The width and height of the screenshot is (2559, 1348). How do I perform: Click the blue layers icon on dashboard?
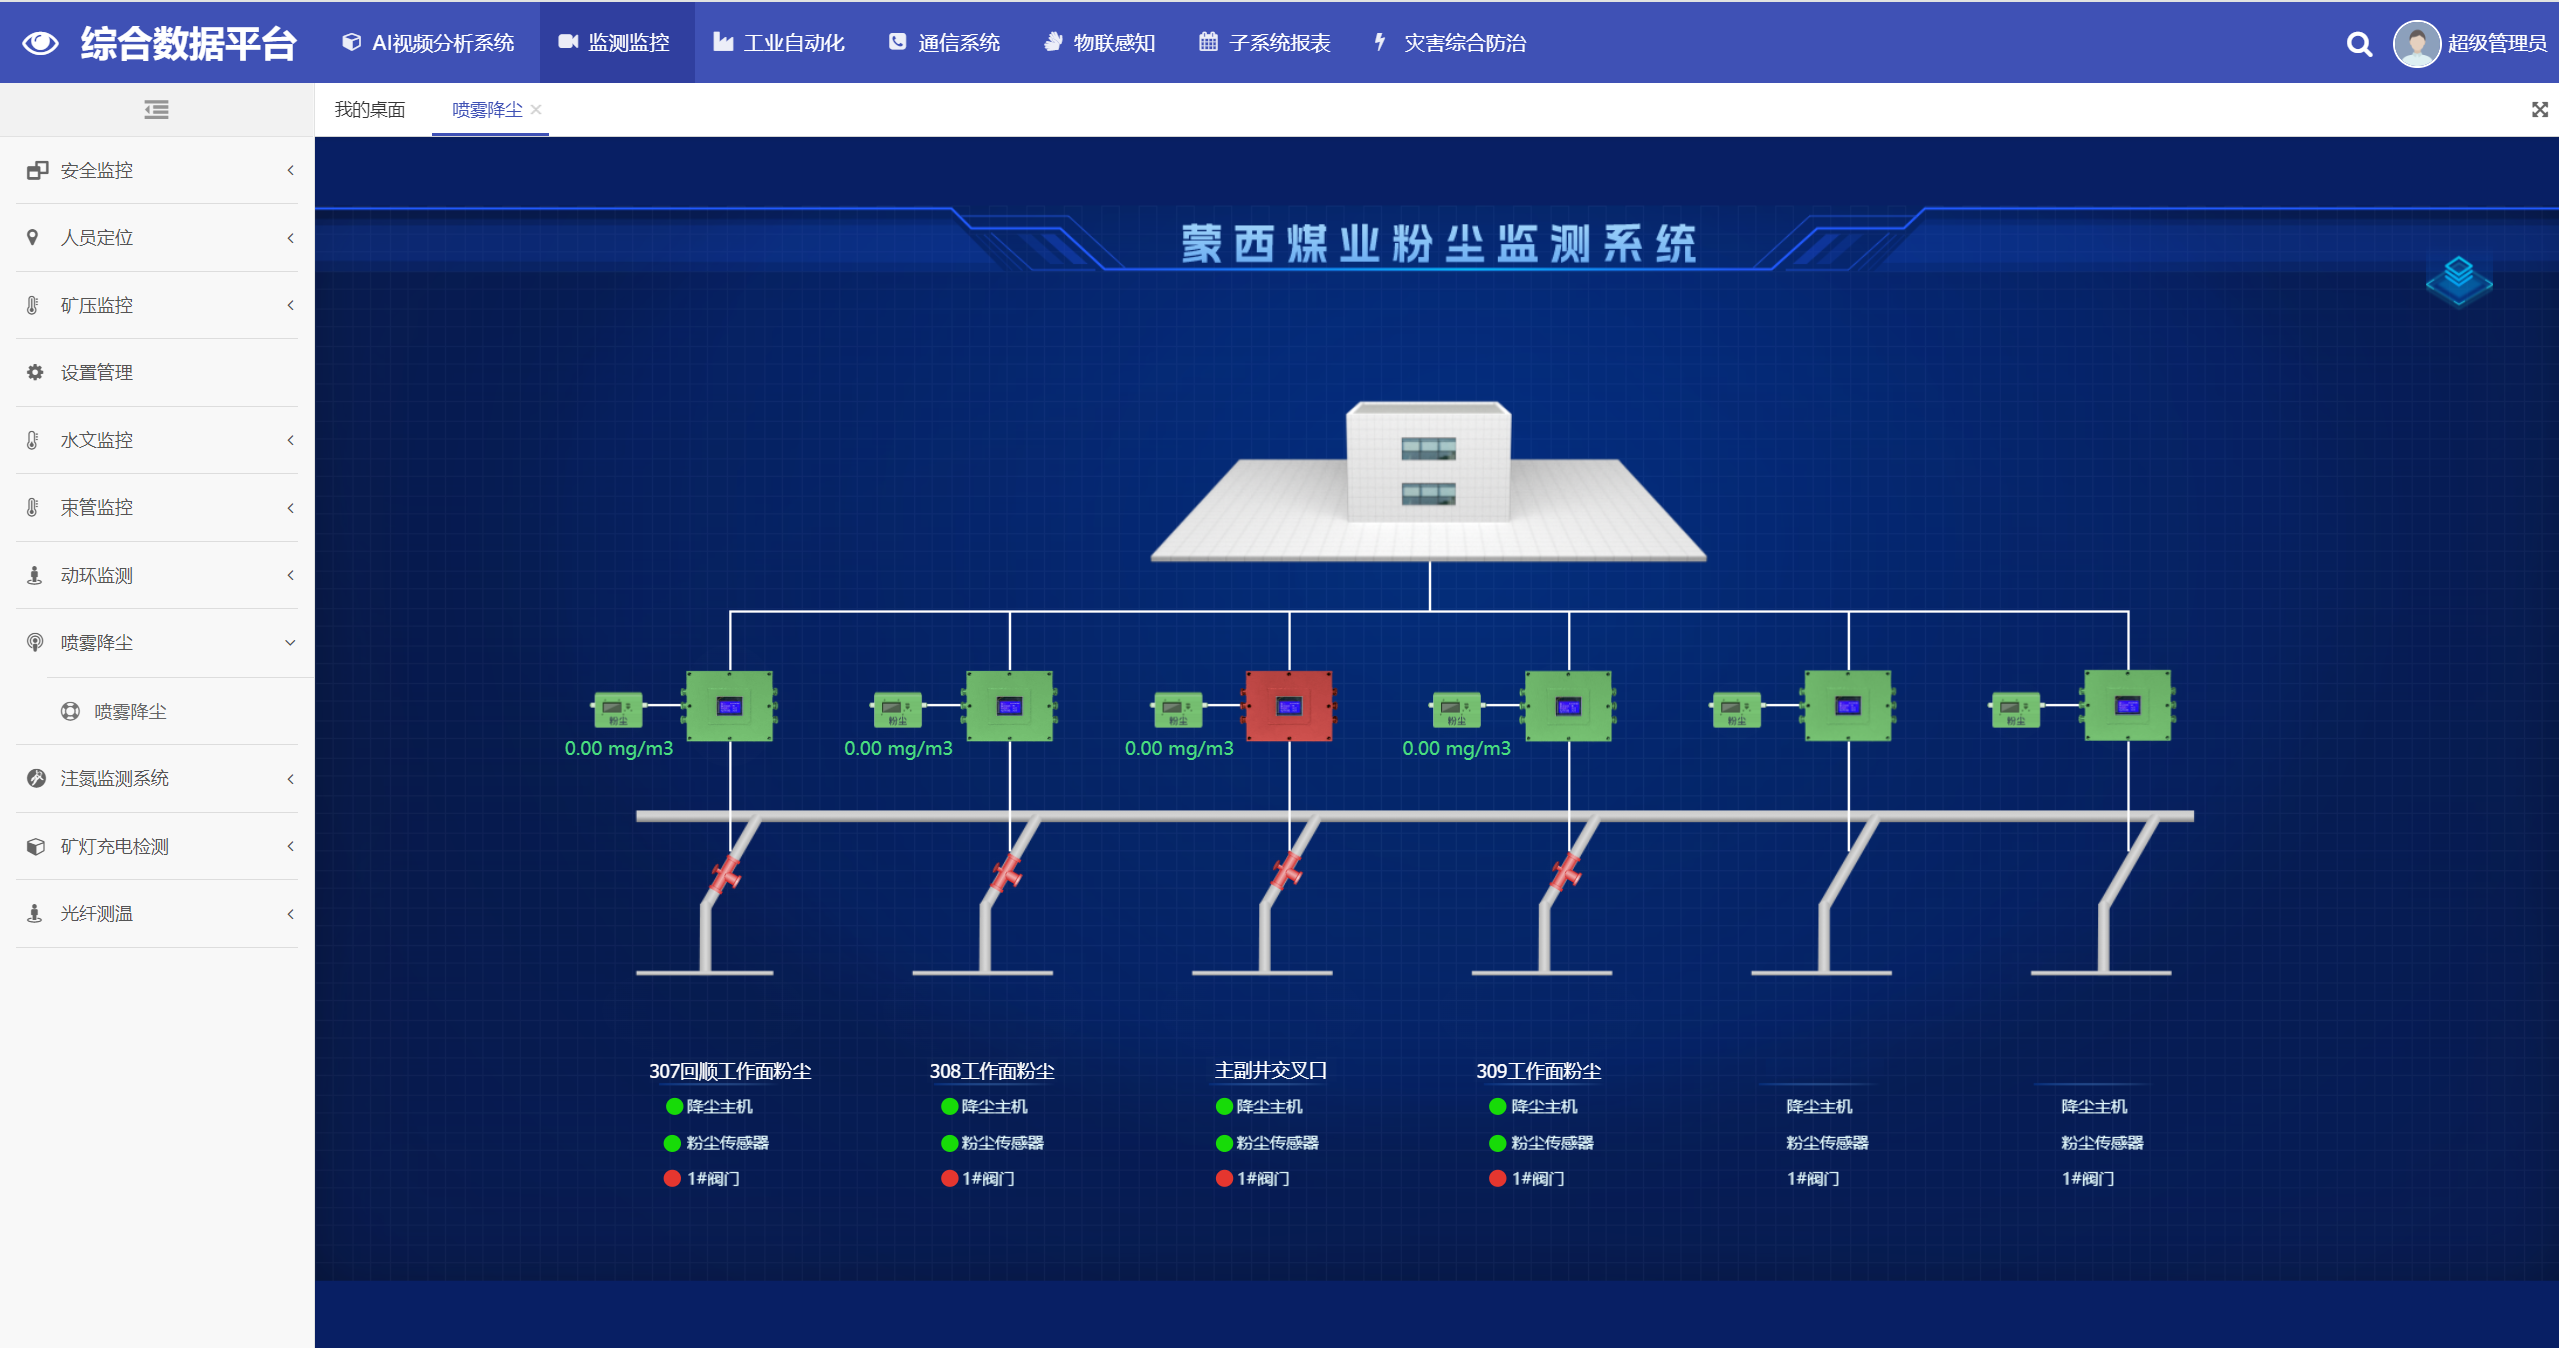pos(2458,280)
